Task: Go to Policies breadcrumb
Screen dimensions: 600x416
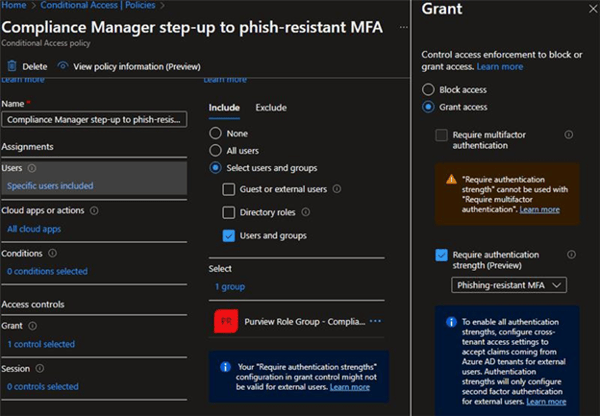Action: tap(140, 5)
